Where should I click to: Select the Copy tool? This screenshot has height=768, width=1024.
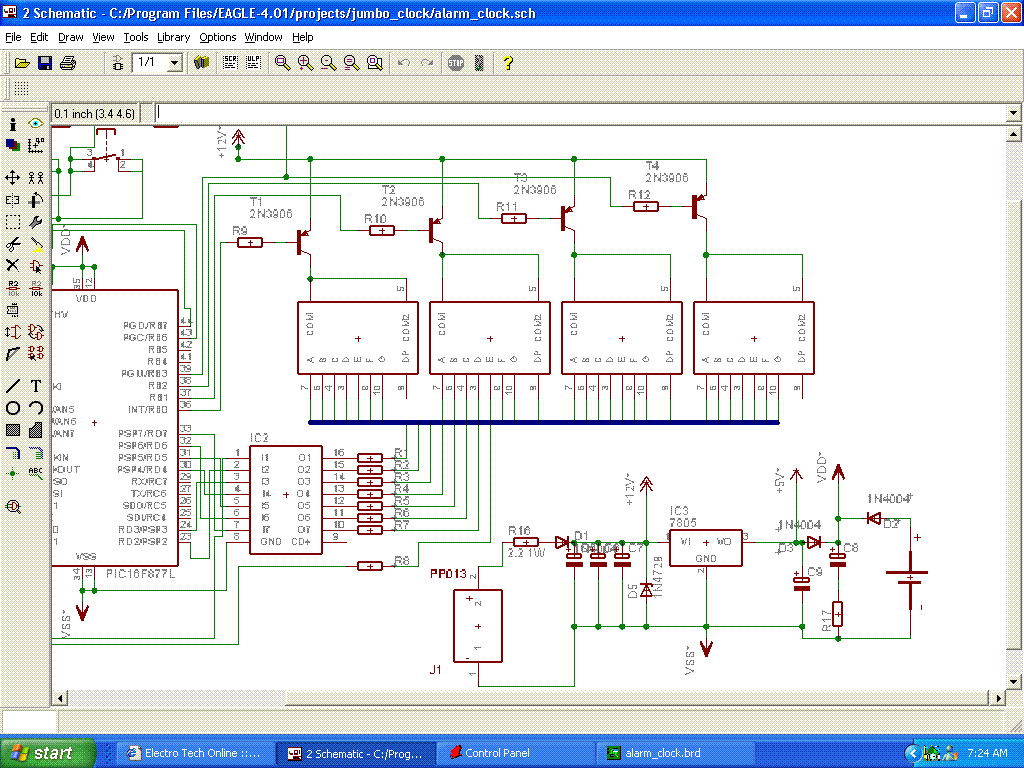tap(36, 178)
